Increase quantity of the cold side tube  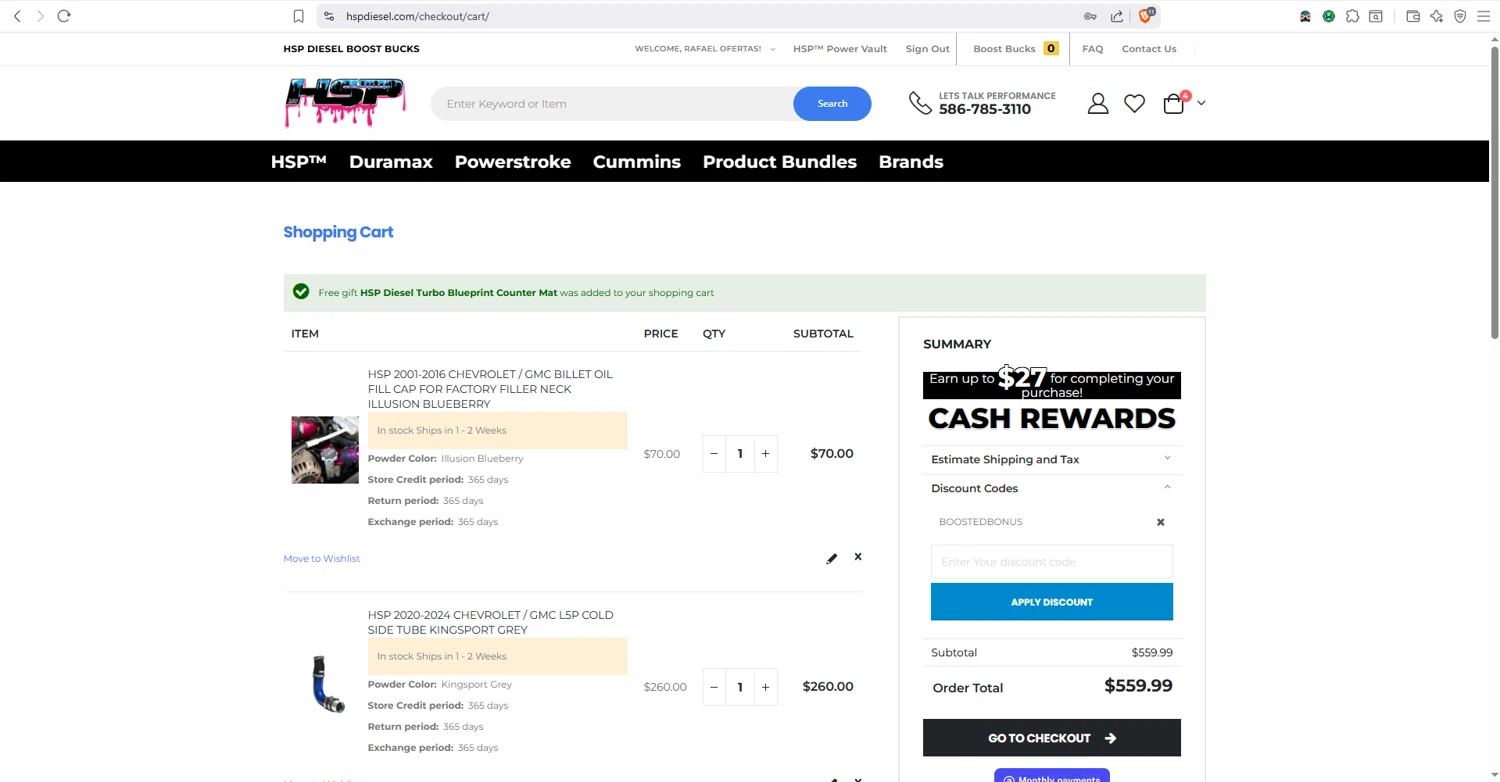pos(766,687)
